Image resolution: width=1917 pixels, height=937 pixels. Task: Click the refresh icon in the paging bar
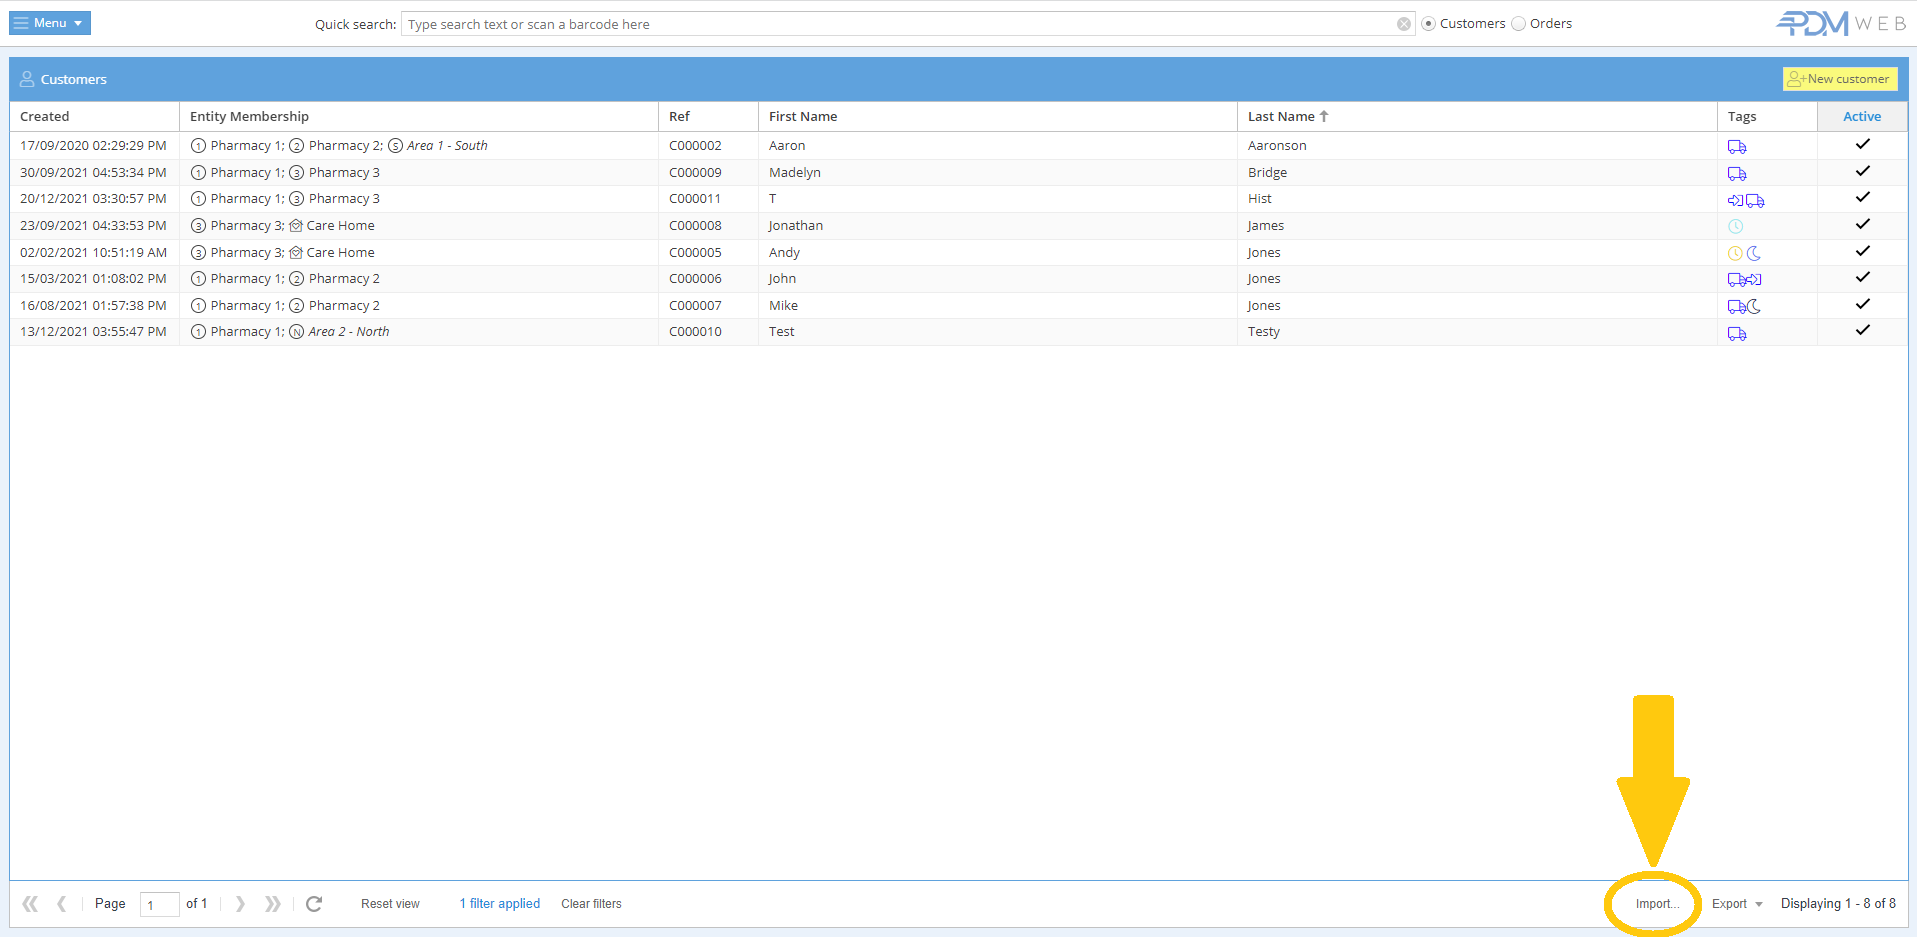[314, 904]
